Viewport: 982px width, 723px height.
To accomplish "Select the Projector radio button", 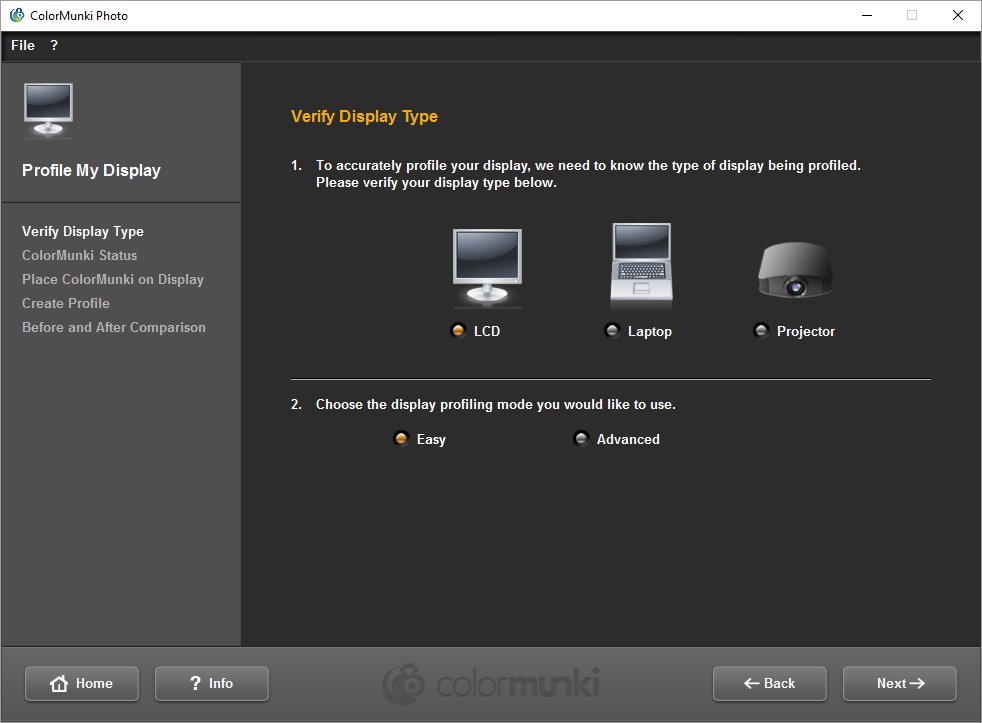I will pyautogui.click(x=761, y=331).
